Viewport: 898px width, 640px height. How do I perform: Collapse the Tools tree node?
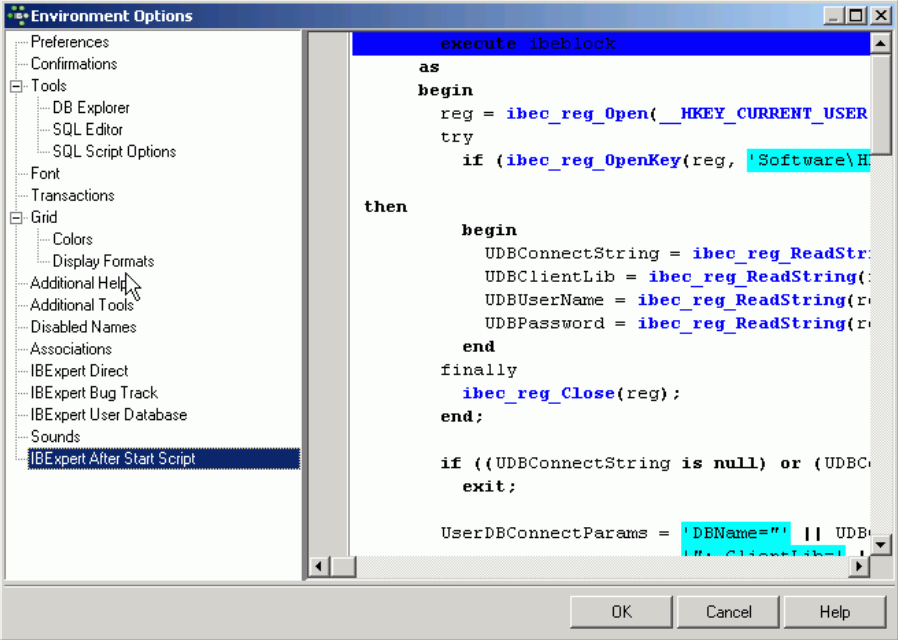point(16,86)
